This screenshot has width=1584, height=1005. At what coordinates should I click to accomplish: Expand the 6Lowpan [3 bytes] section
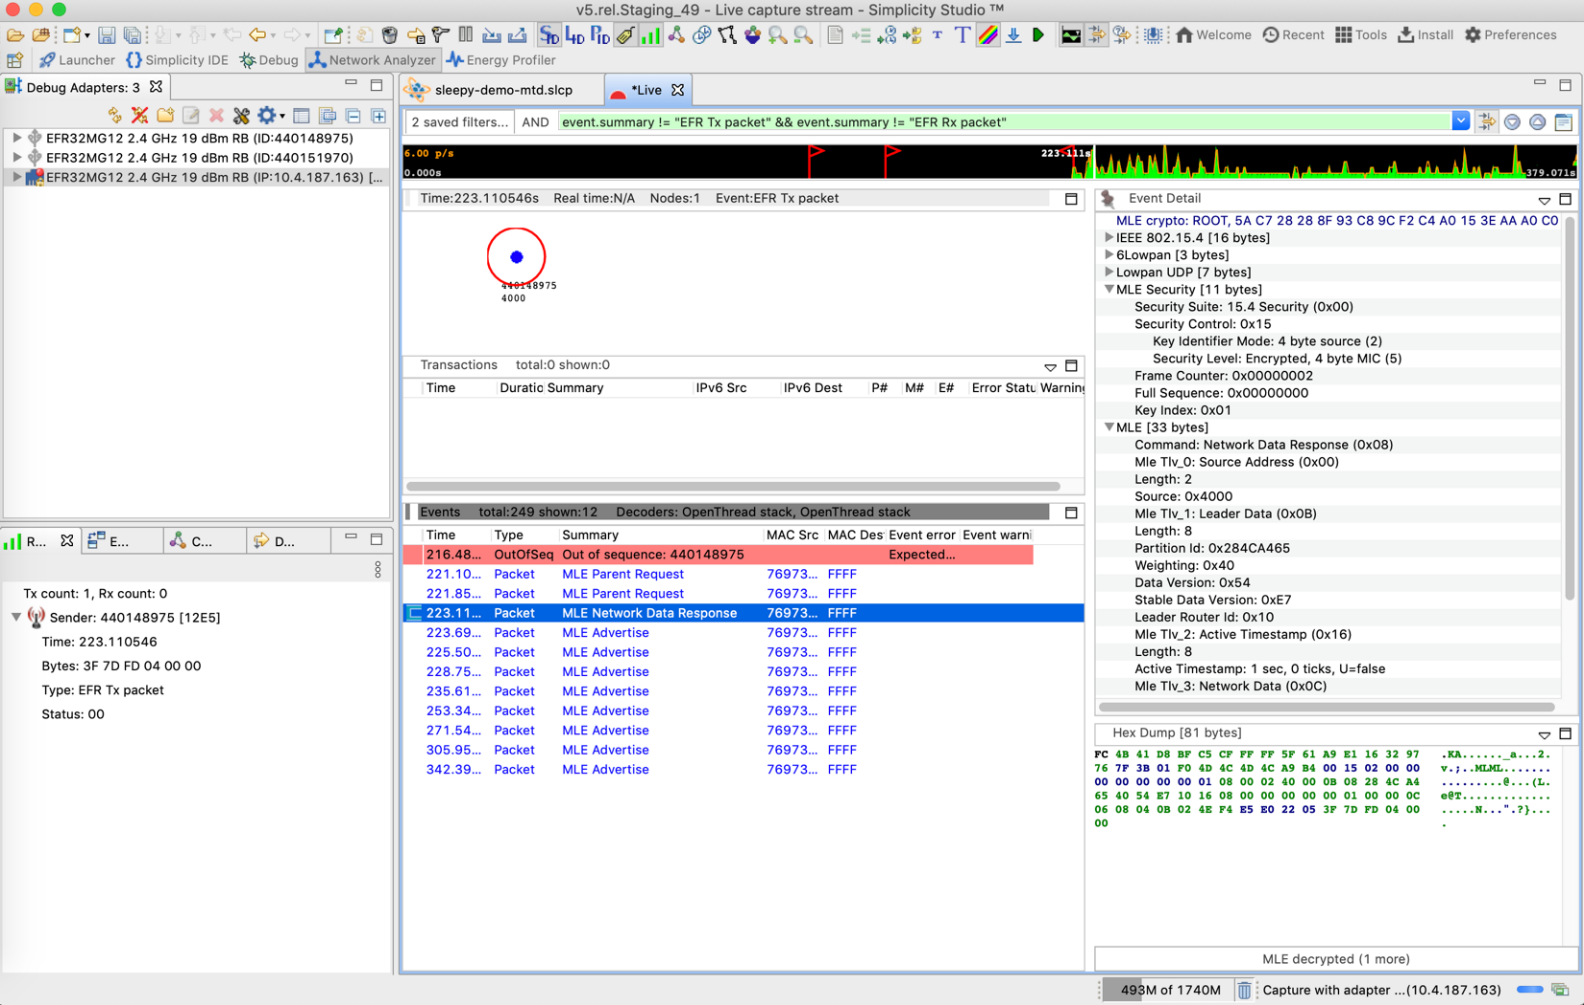click(x=1108, y=255)
